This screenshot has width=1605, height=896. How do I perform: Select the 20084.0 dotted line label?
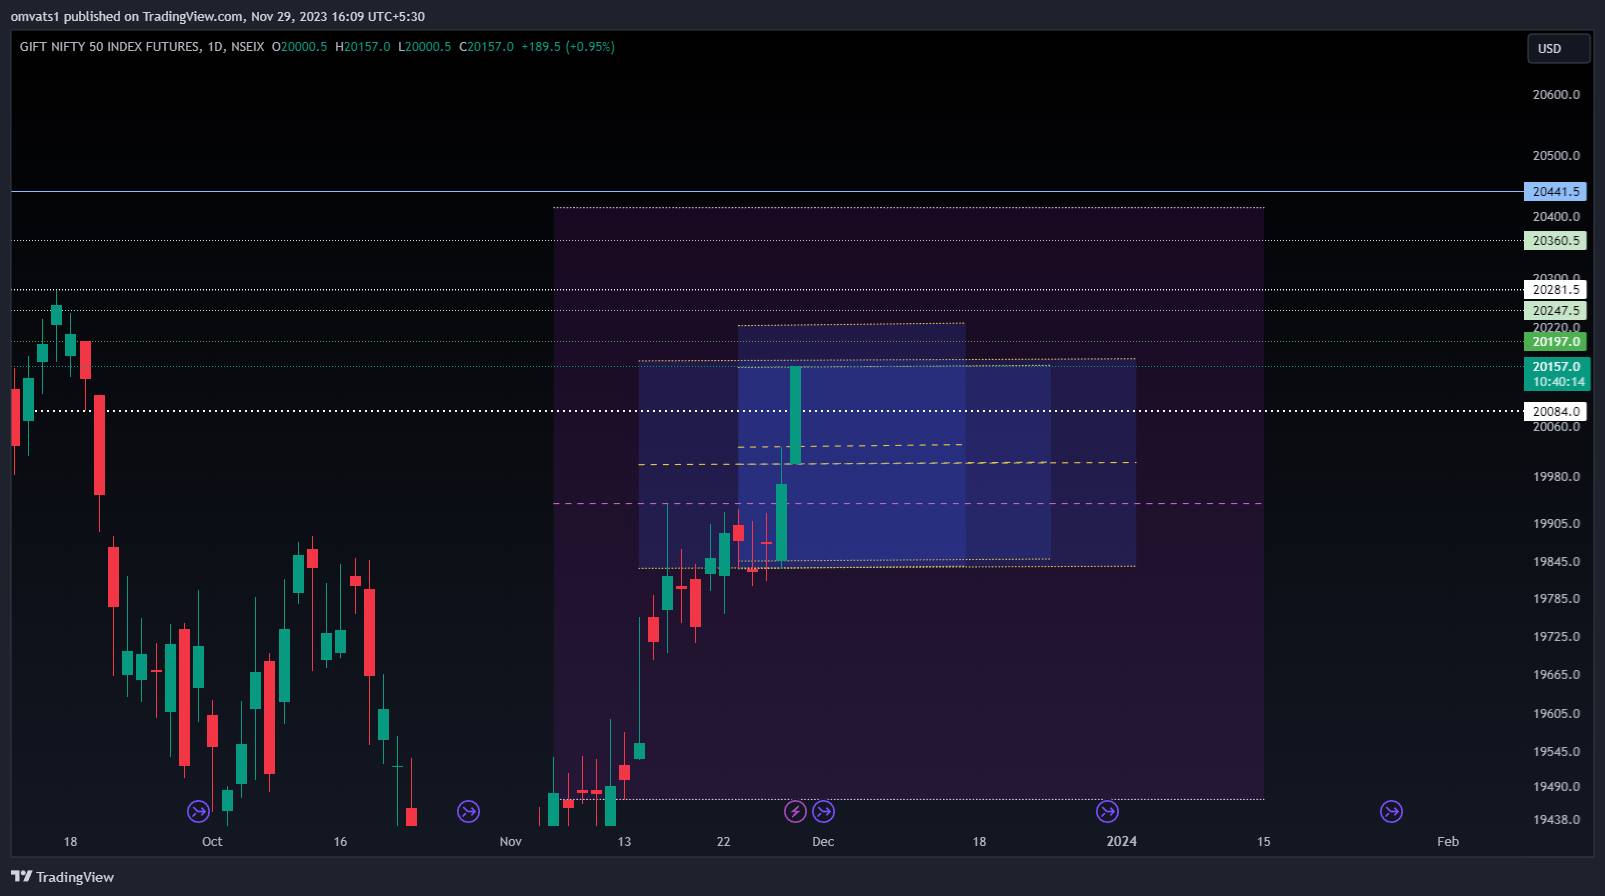[x=1556, y=411]
